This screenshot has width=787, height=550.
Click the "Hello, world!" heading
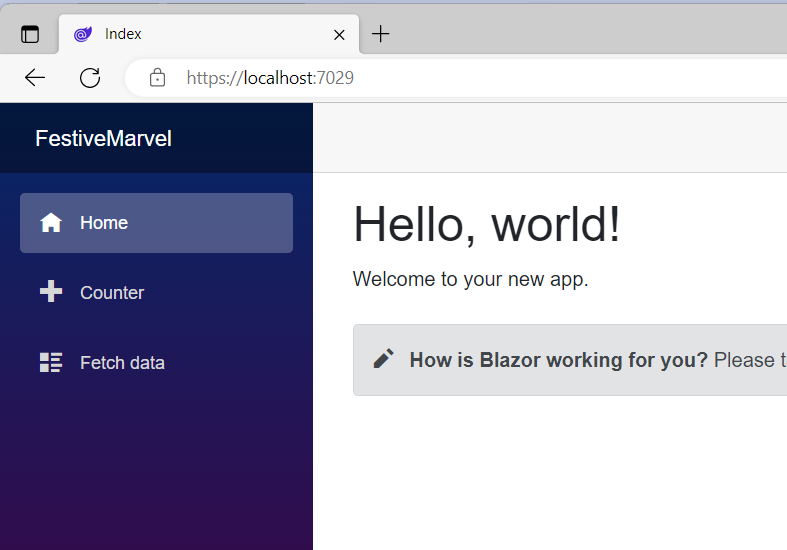(x=487, y=223)
